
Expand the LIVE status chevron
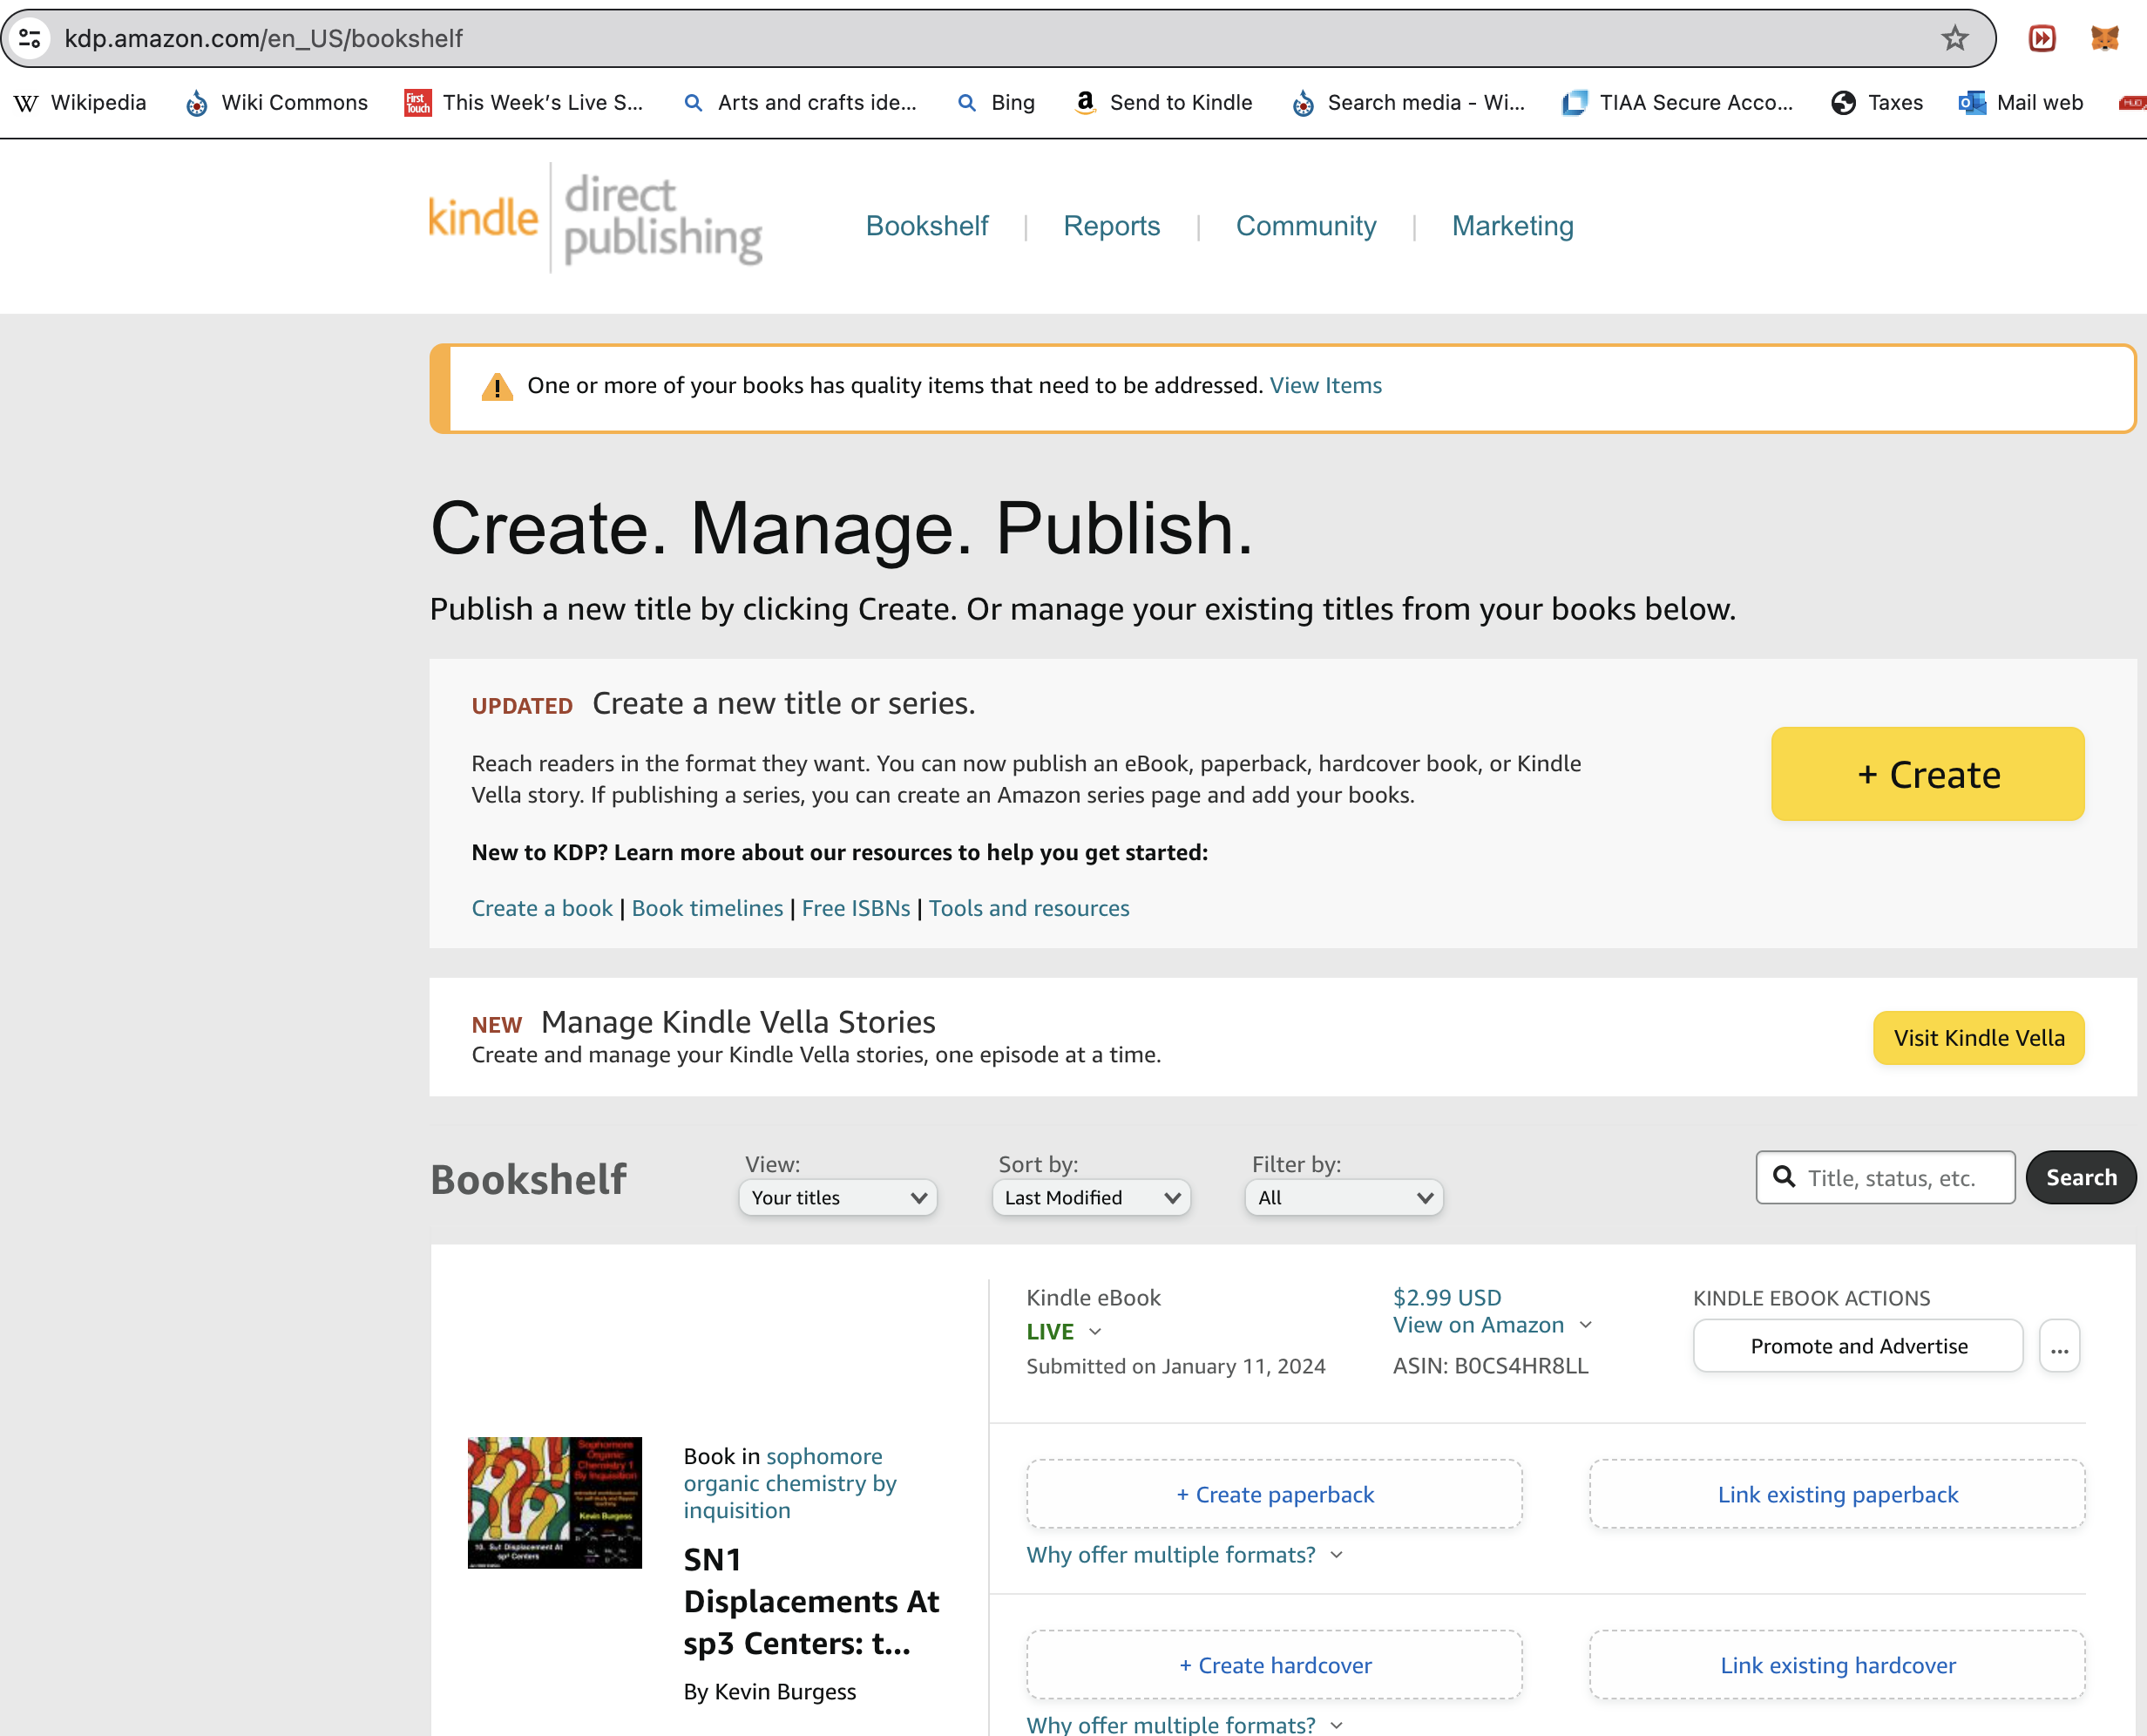click(1095, 1332)
